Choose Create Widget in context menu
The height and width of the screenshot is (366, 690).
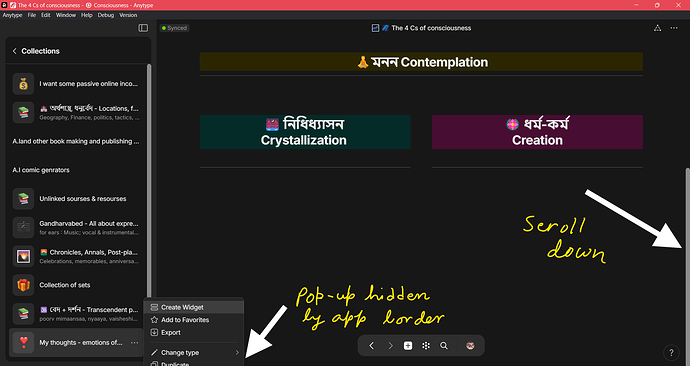194,307
